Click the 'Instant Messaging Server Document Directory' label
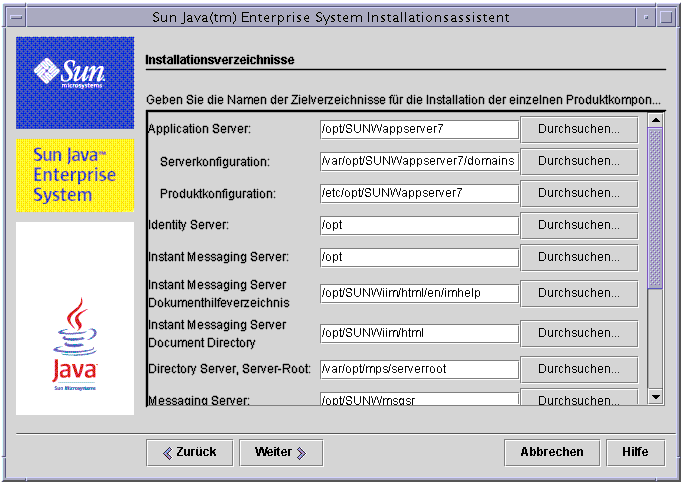This screenshot has height=484, width=684. (217, 334)
